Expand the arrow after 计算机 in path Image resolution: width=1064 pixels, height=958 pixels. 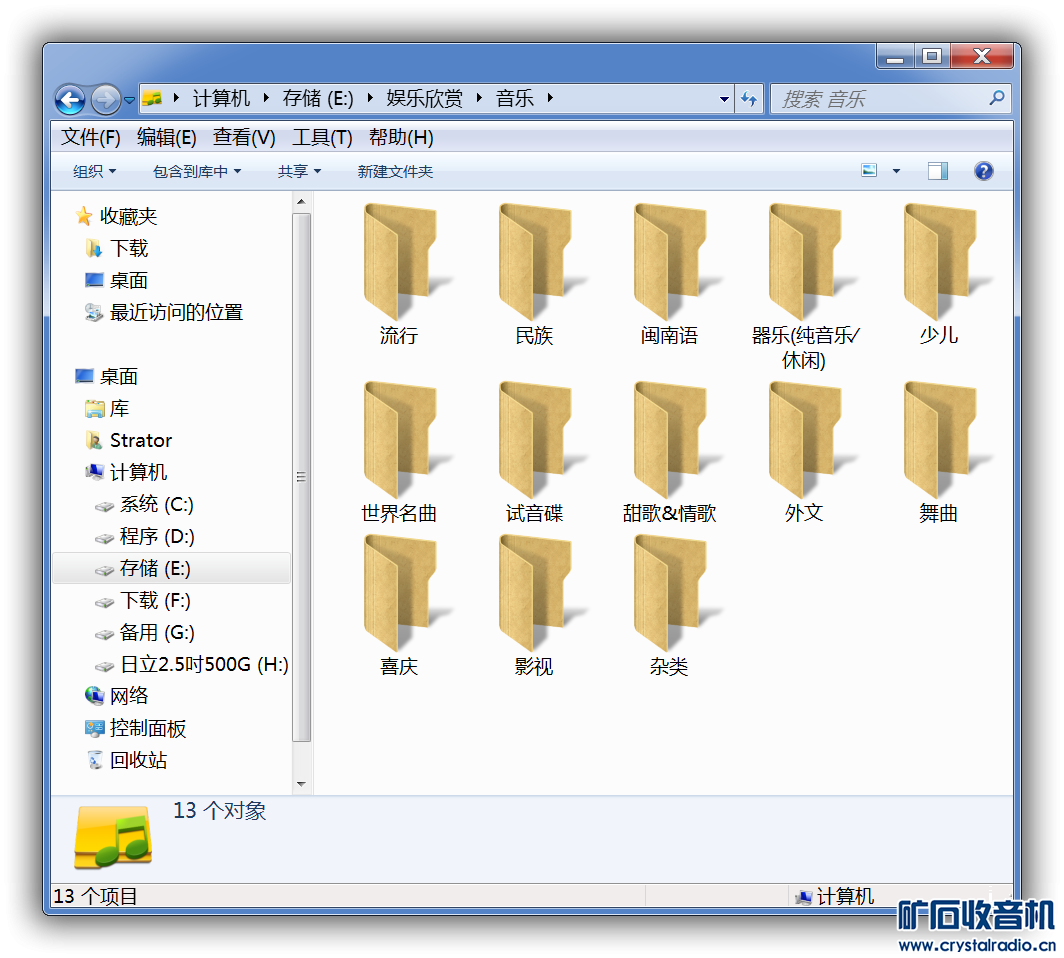266,98
